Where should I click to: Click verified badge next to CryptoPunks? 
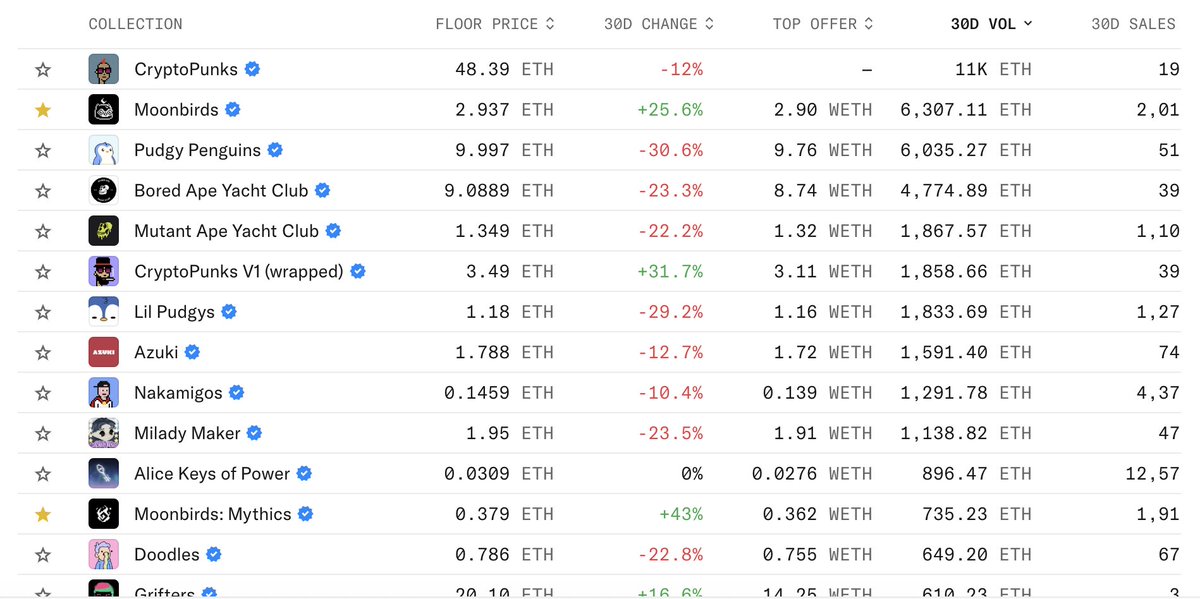coord(253,69)
